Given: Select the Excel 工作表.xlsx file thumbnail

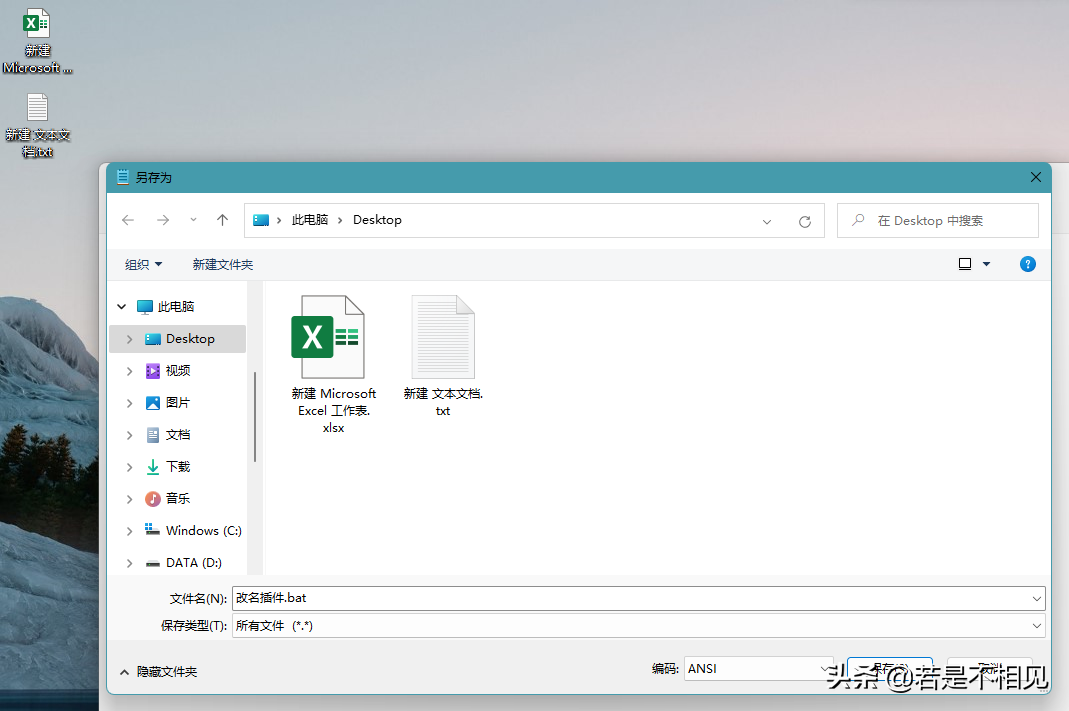Looking at the screenshot, I should (333, 364).
